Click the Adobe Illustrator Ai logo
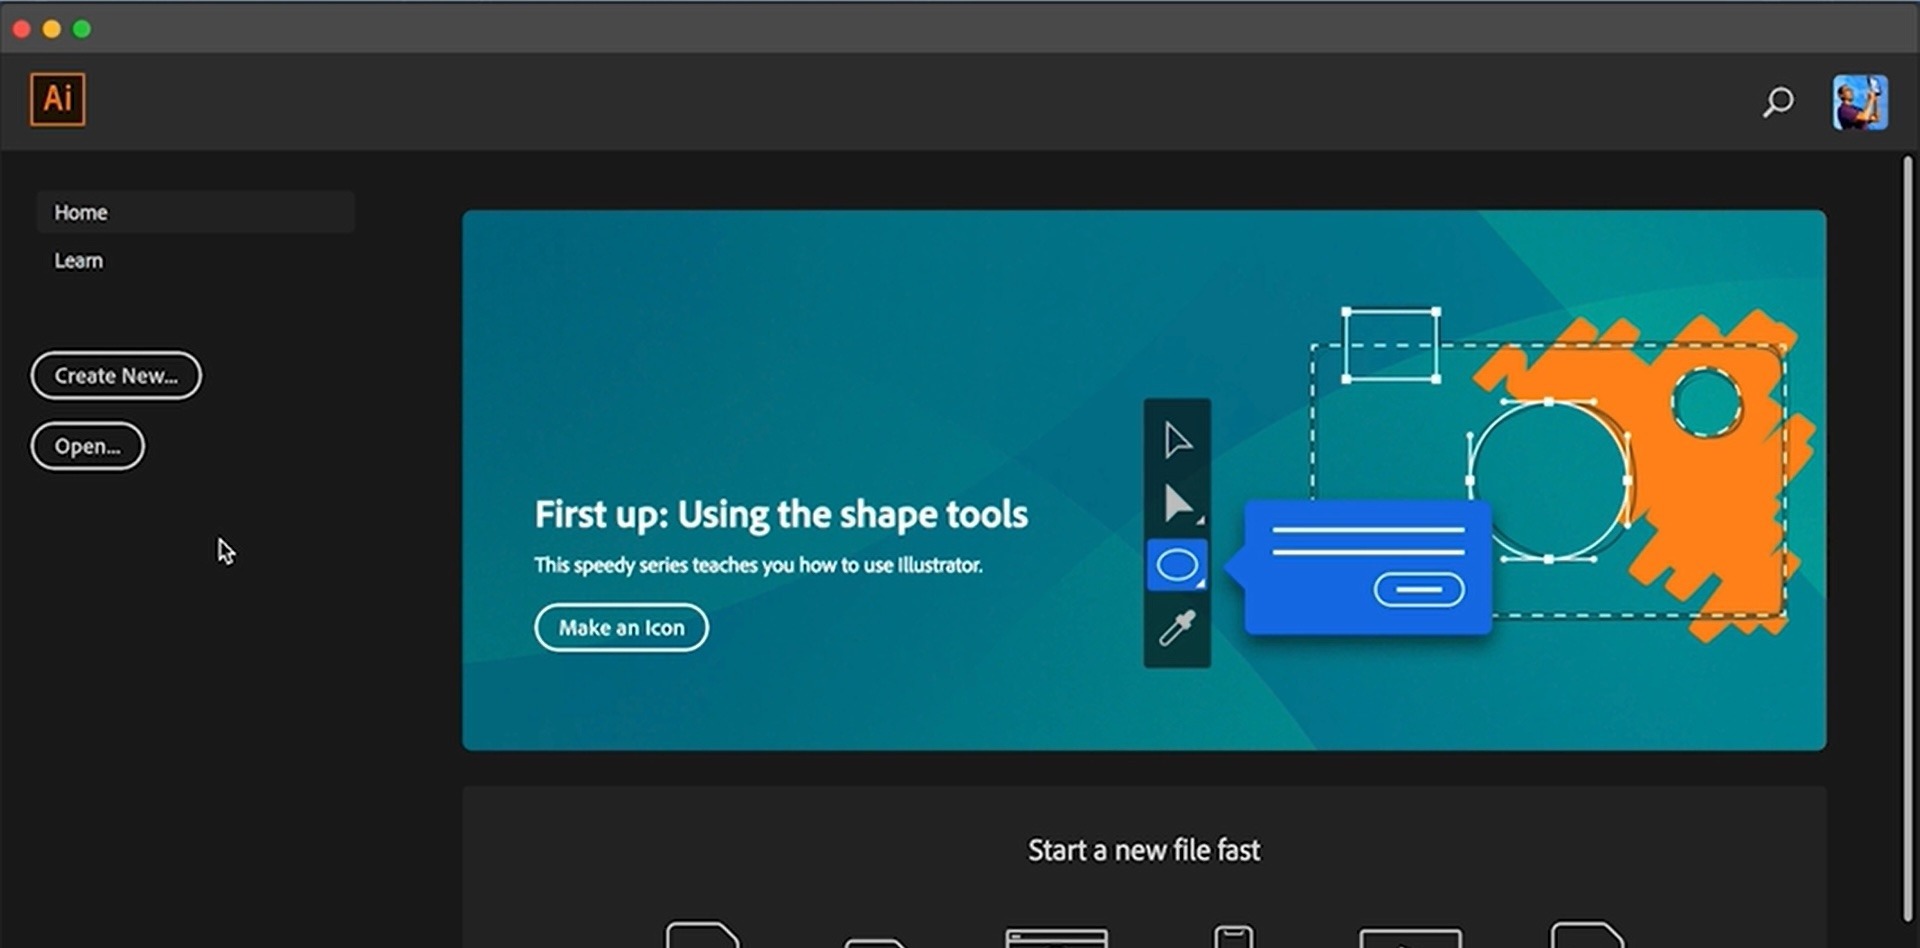Screen dimensions: 1920x948 (57, 100)
